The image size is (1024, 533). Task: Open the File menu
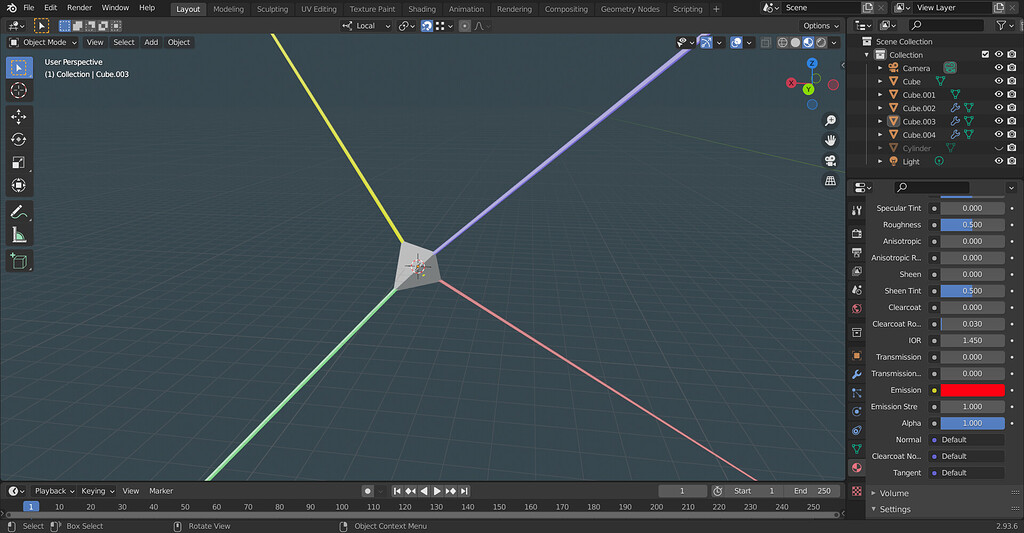click(x=29, y=8)
